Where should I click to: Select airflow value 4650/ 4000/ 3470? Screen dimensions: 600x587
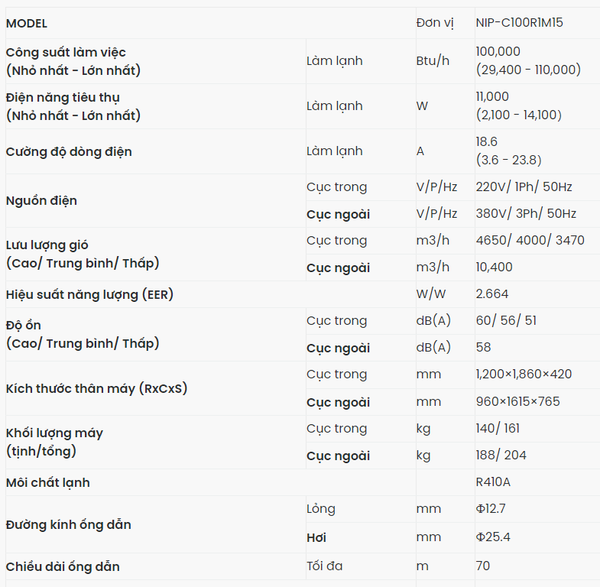pos(530,240)
